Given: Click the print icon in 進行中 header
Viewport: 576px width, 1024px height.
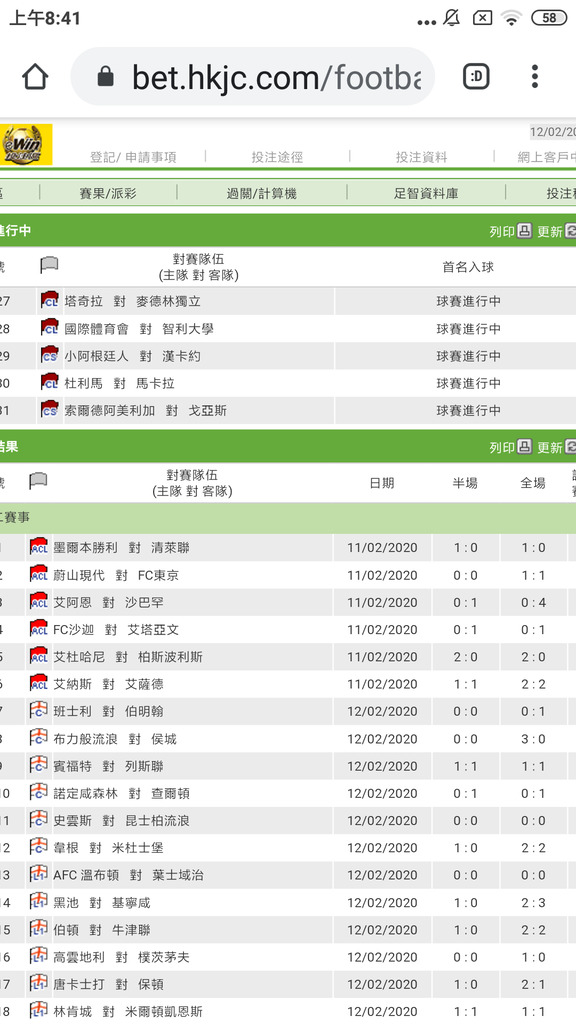Looking at the screenshot, I should click(524, 231).
